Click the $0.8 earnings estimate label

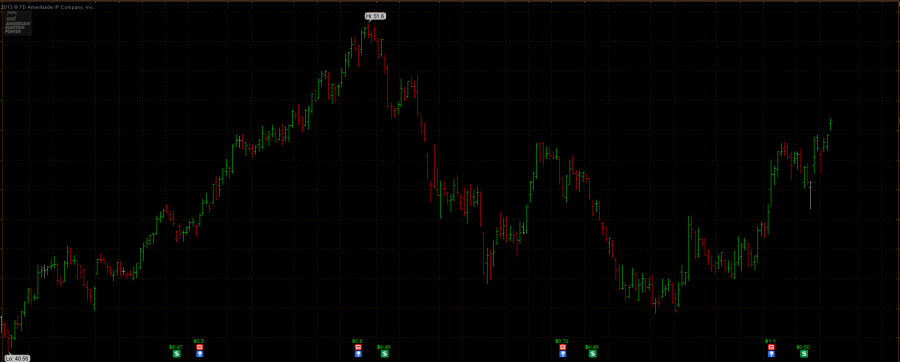pyautogui.click(x=358, y=341)
